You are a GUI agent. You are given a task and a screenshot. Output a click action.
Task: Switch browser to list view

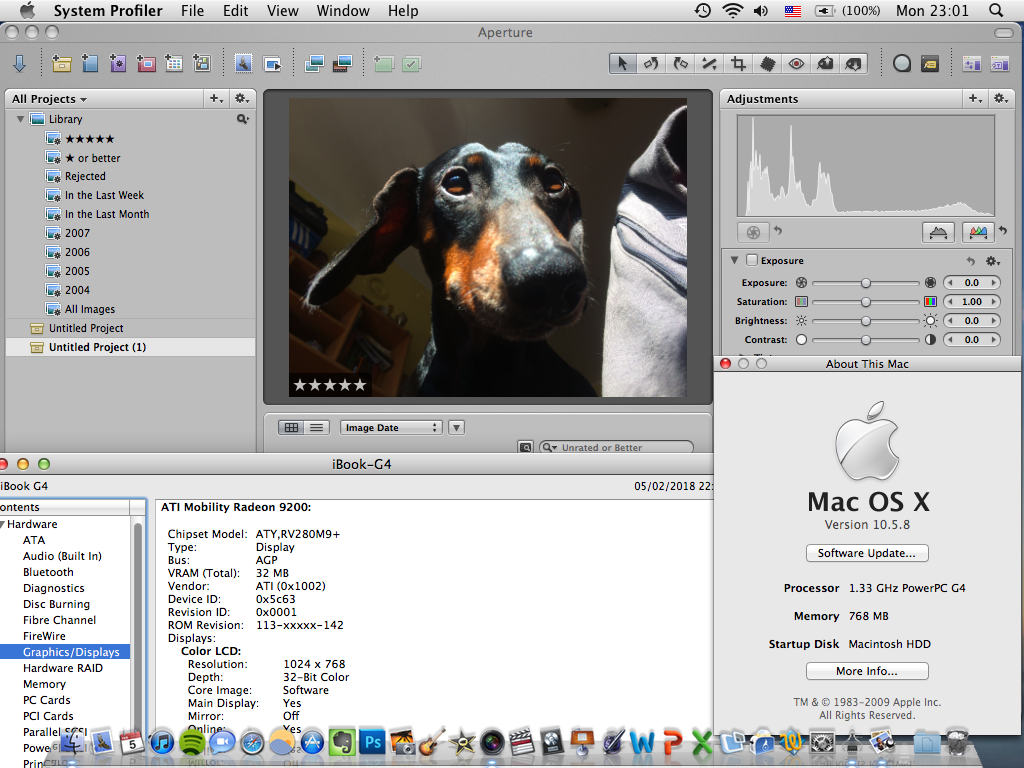(317, 427)
